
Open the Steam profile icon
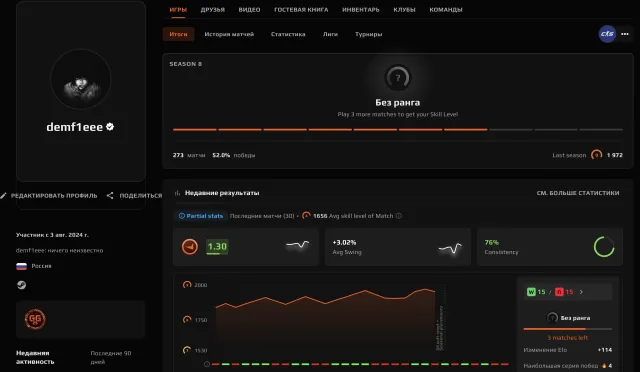[21, 285]
